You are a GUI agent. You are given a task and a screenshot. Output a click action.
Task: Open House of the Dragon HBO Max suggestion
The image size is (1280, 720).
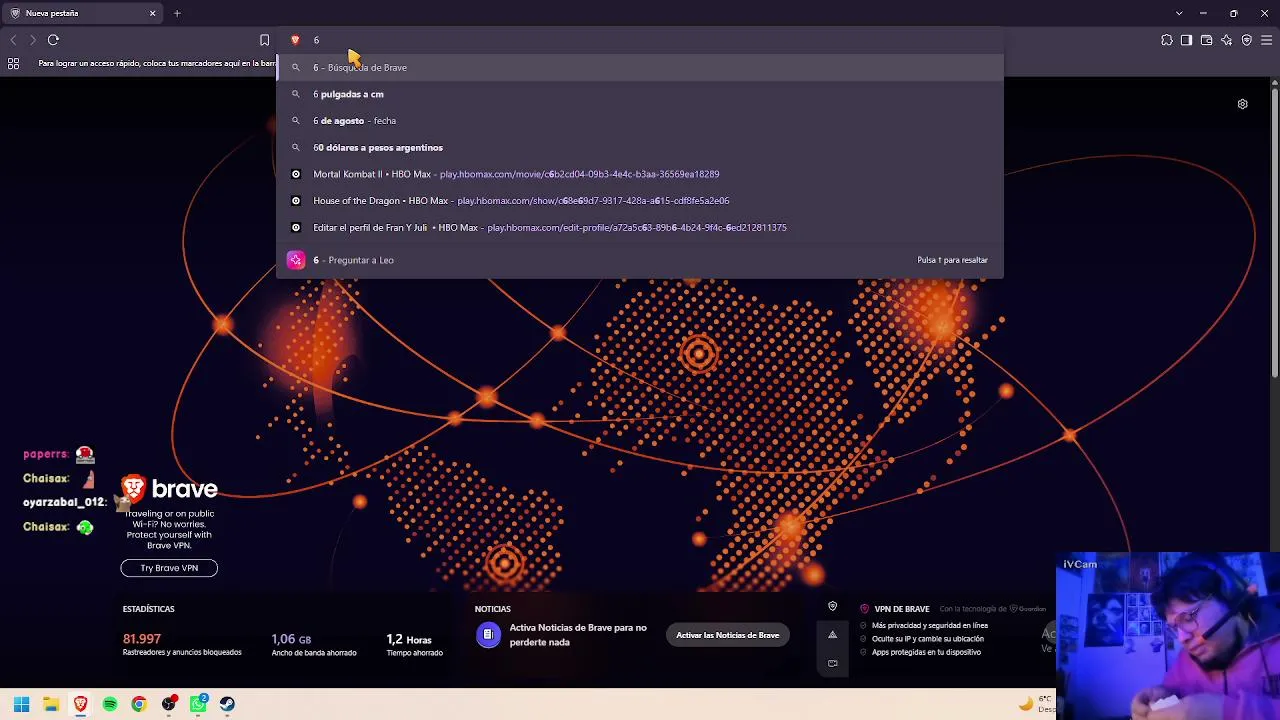[x=640, y=201]
